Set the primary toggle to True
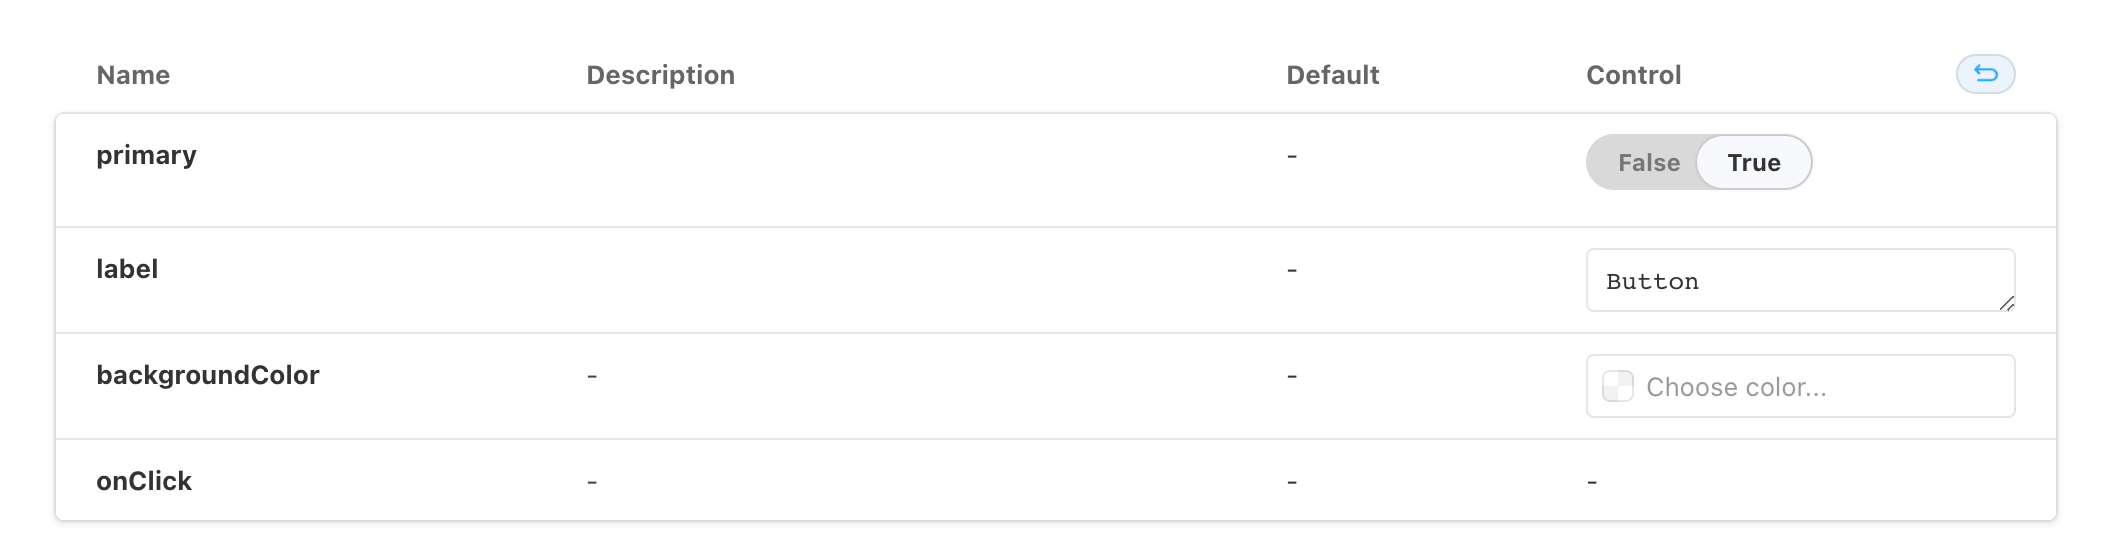 [x=1754, y=163]
